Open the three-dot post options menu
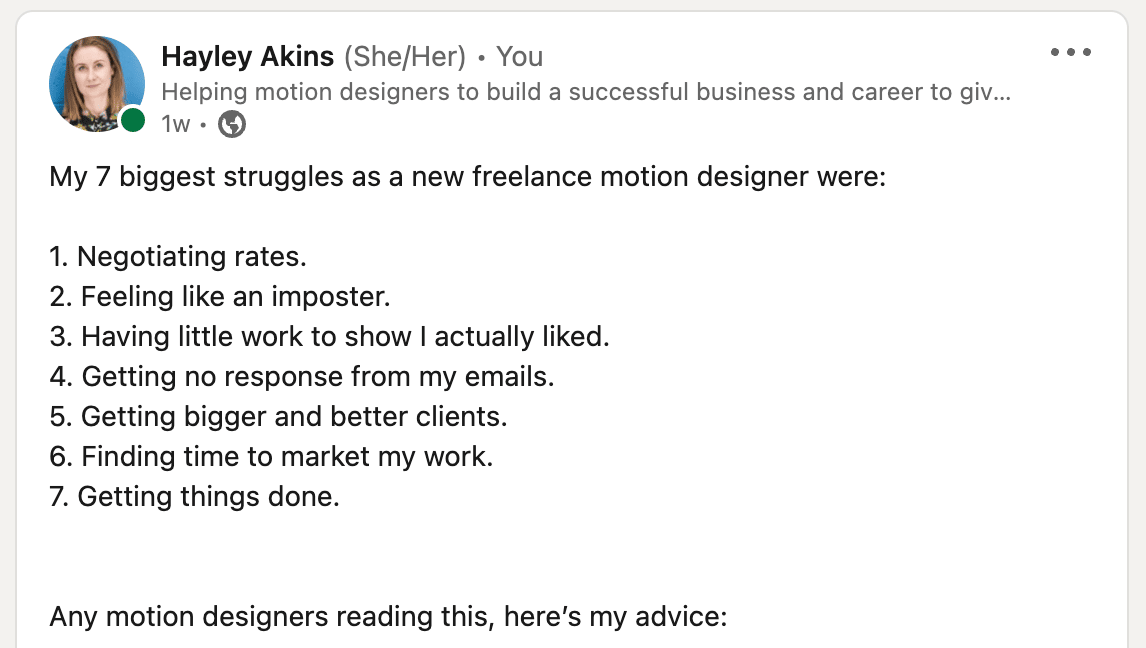 (x=1071, y=52)
